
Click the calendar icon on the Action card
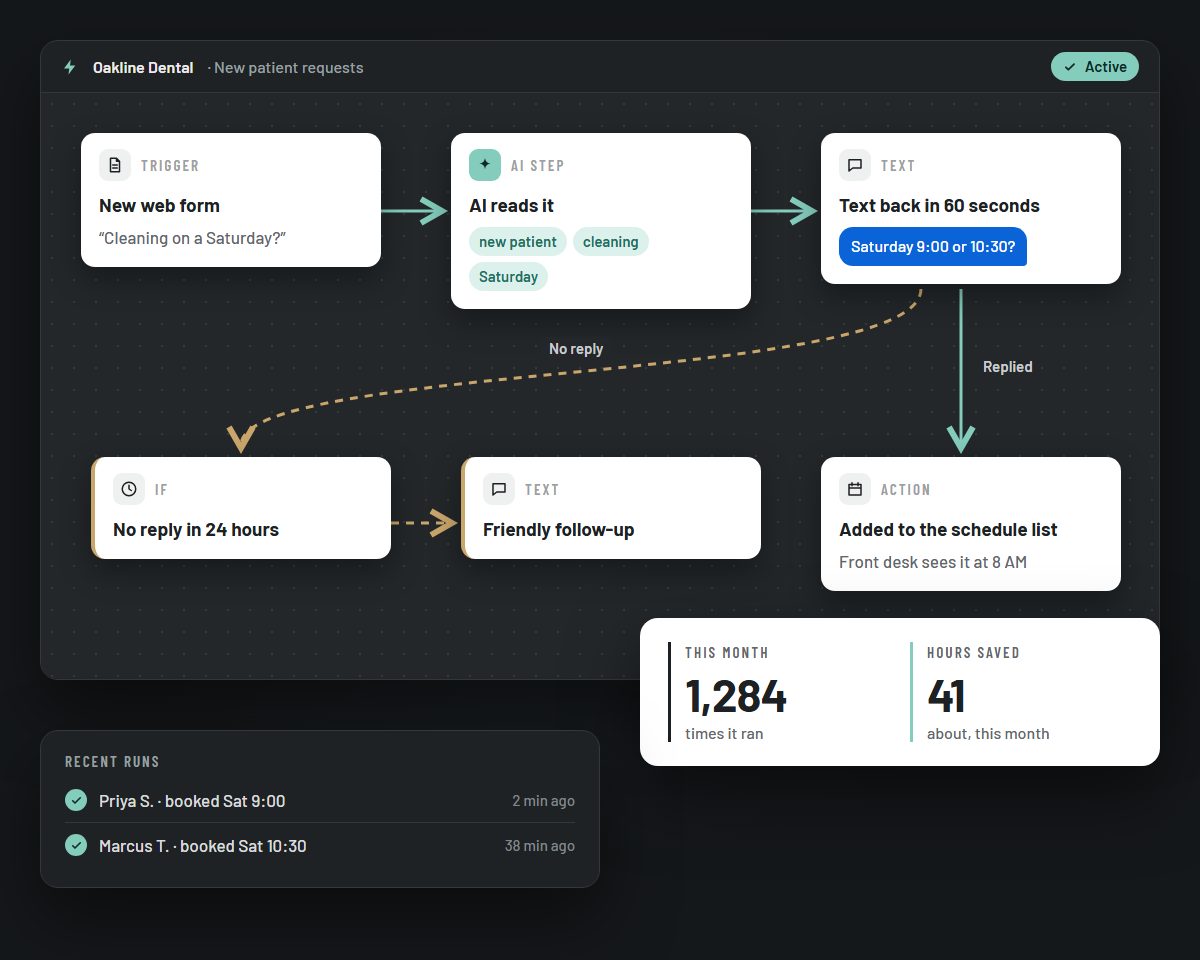[x=855, y=489]
